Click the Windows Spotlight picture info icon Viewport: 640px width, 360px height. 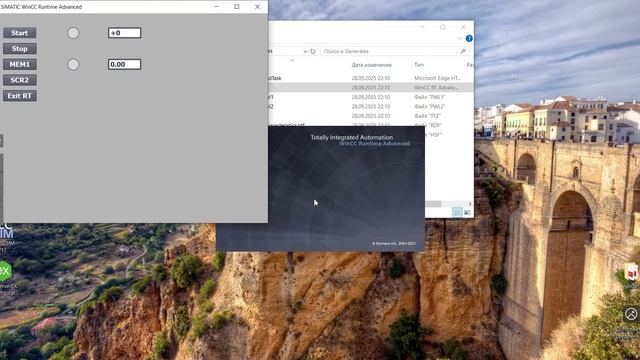tap(631, 314)
